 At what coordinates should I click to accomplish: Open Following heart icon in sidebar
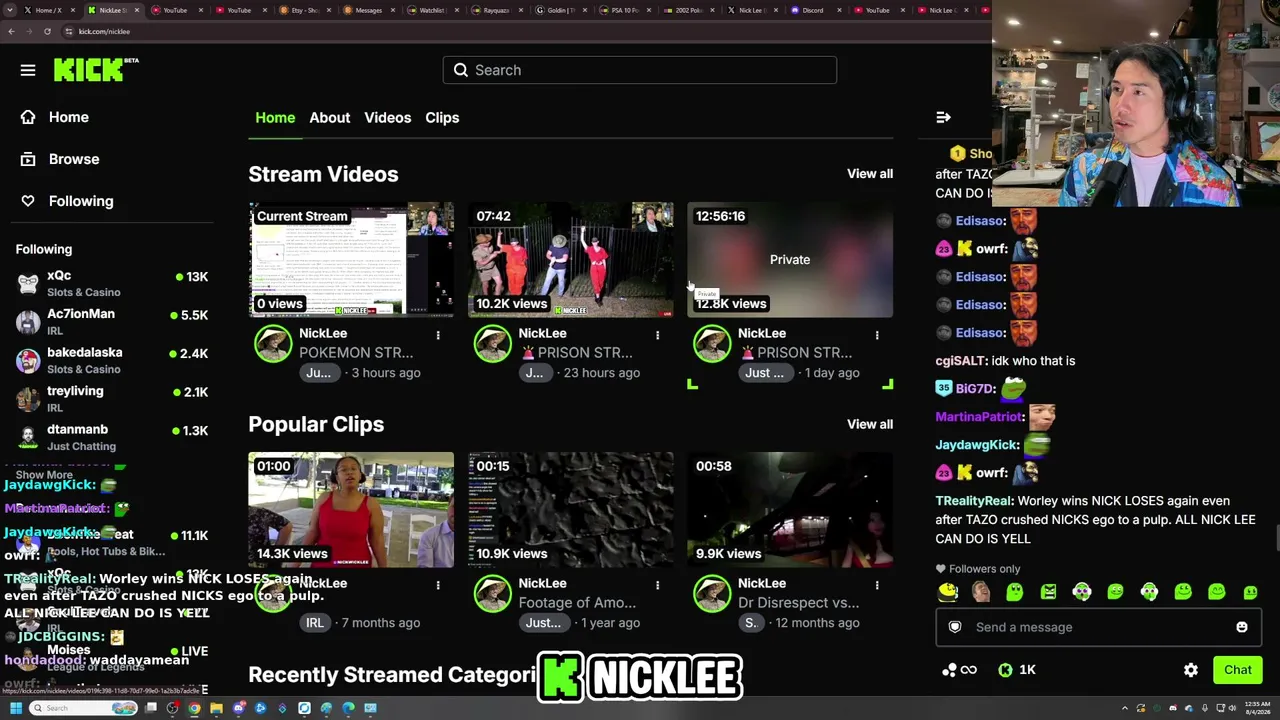[x=28, y=201]
